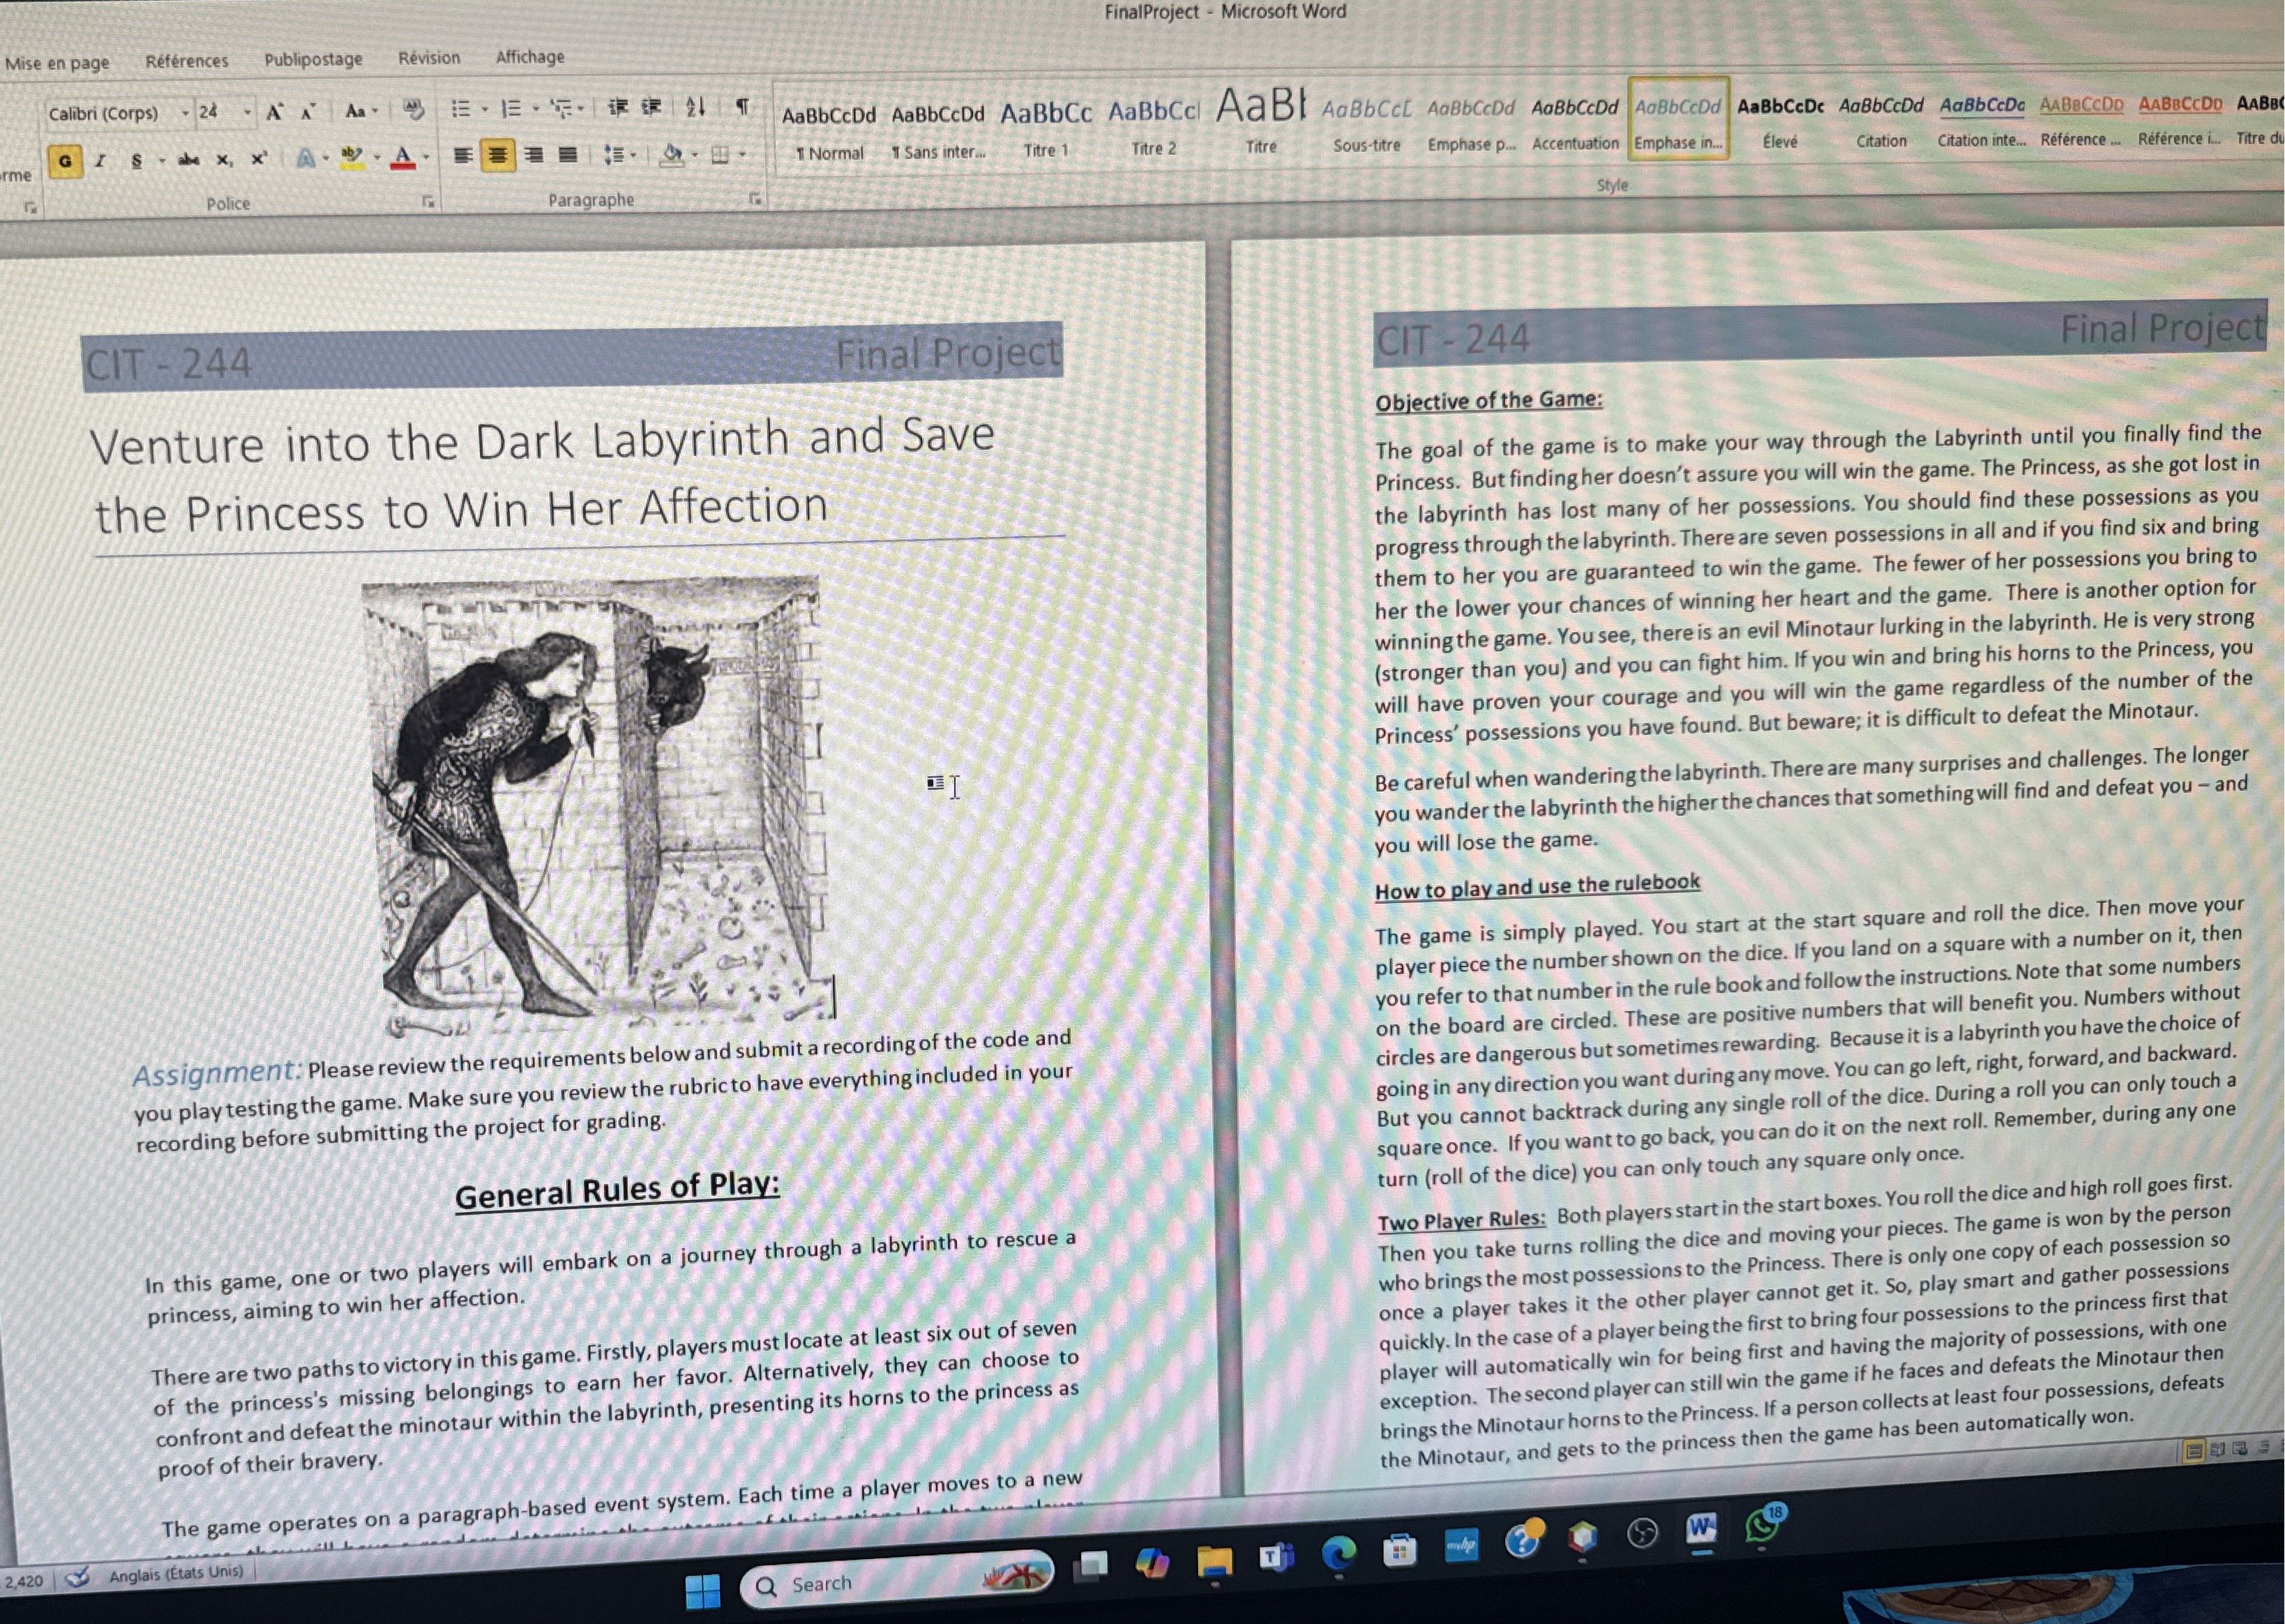This screenshot has height=1624, width=2285.
Task: Toggle center alignment in Paragraphe group
Action: [x=497, y=155]
